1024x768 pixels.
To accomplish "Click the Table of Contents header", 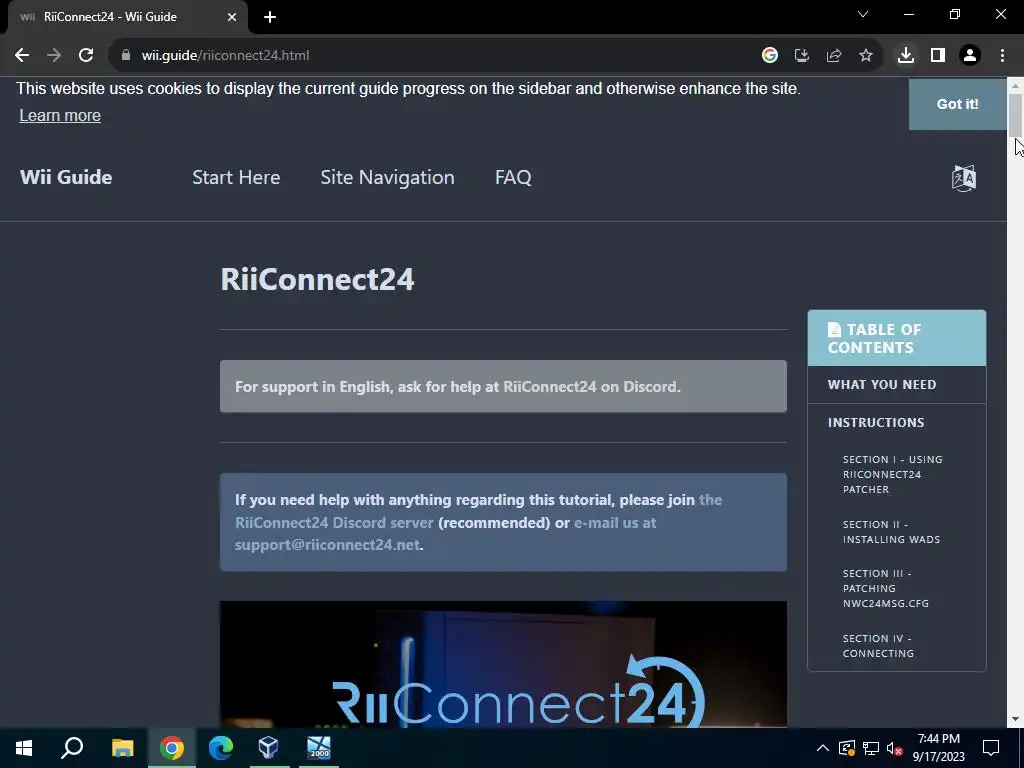I will (897, 338).
